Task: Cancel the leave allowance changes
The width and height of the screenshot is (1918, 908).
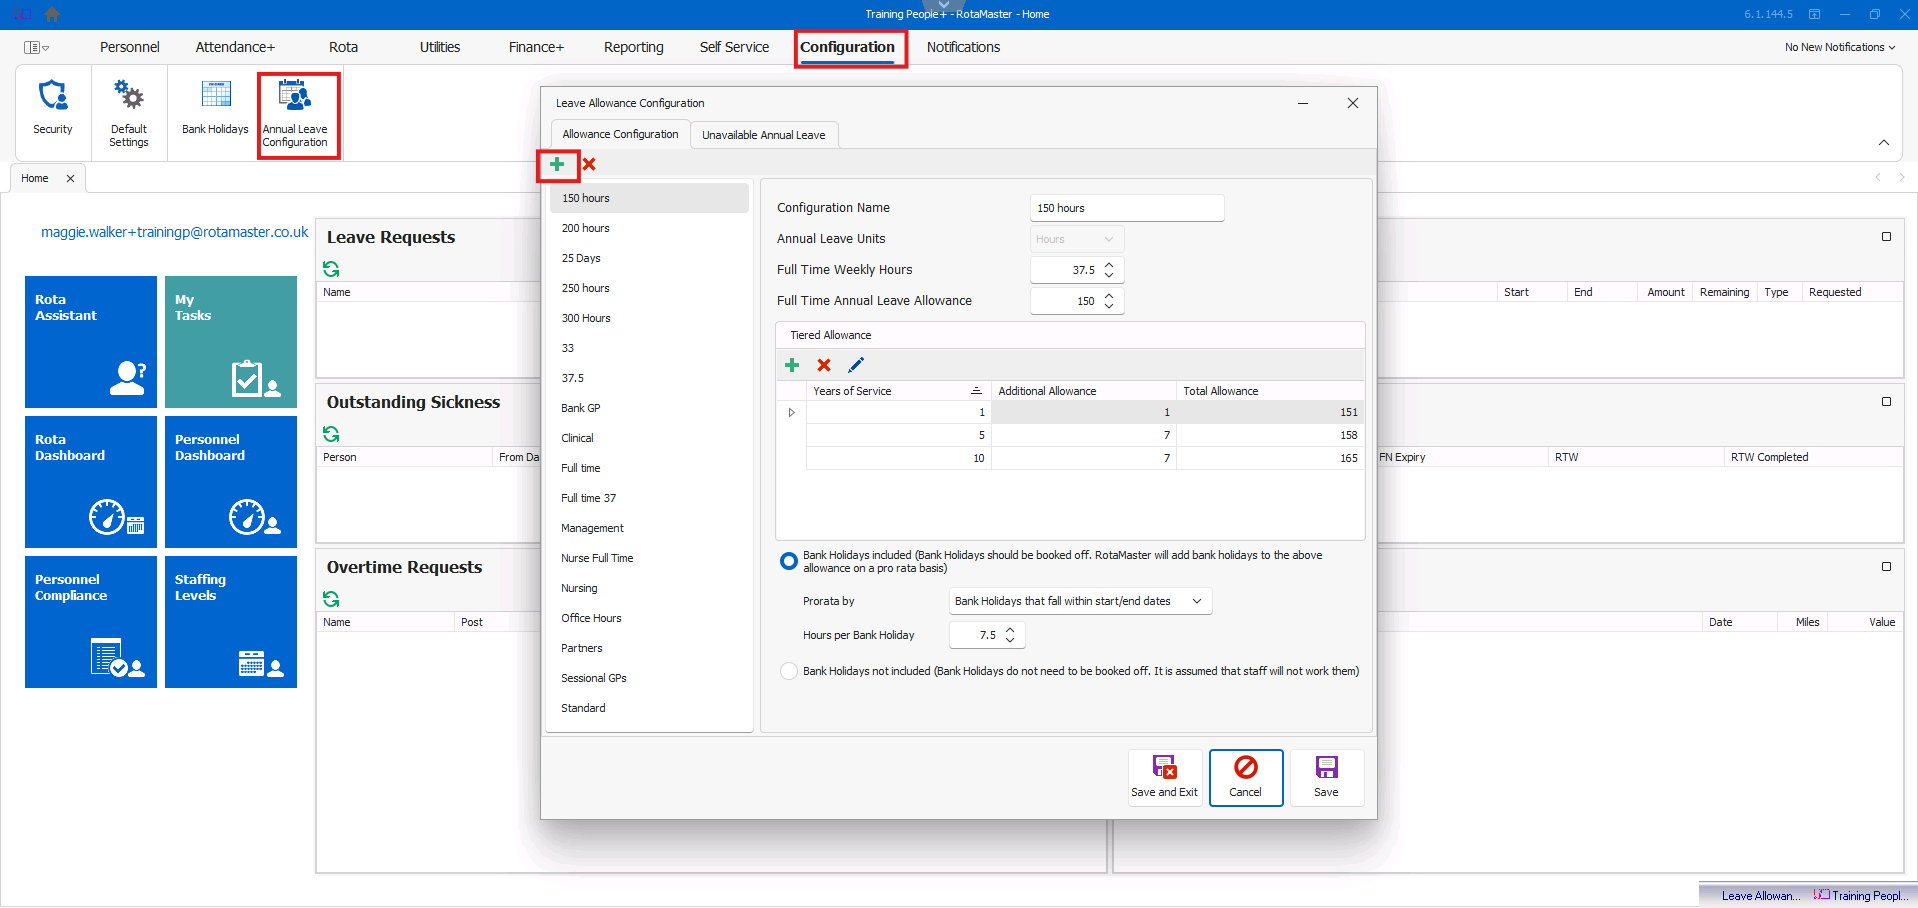Action: 1245,777
